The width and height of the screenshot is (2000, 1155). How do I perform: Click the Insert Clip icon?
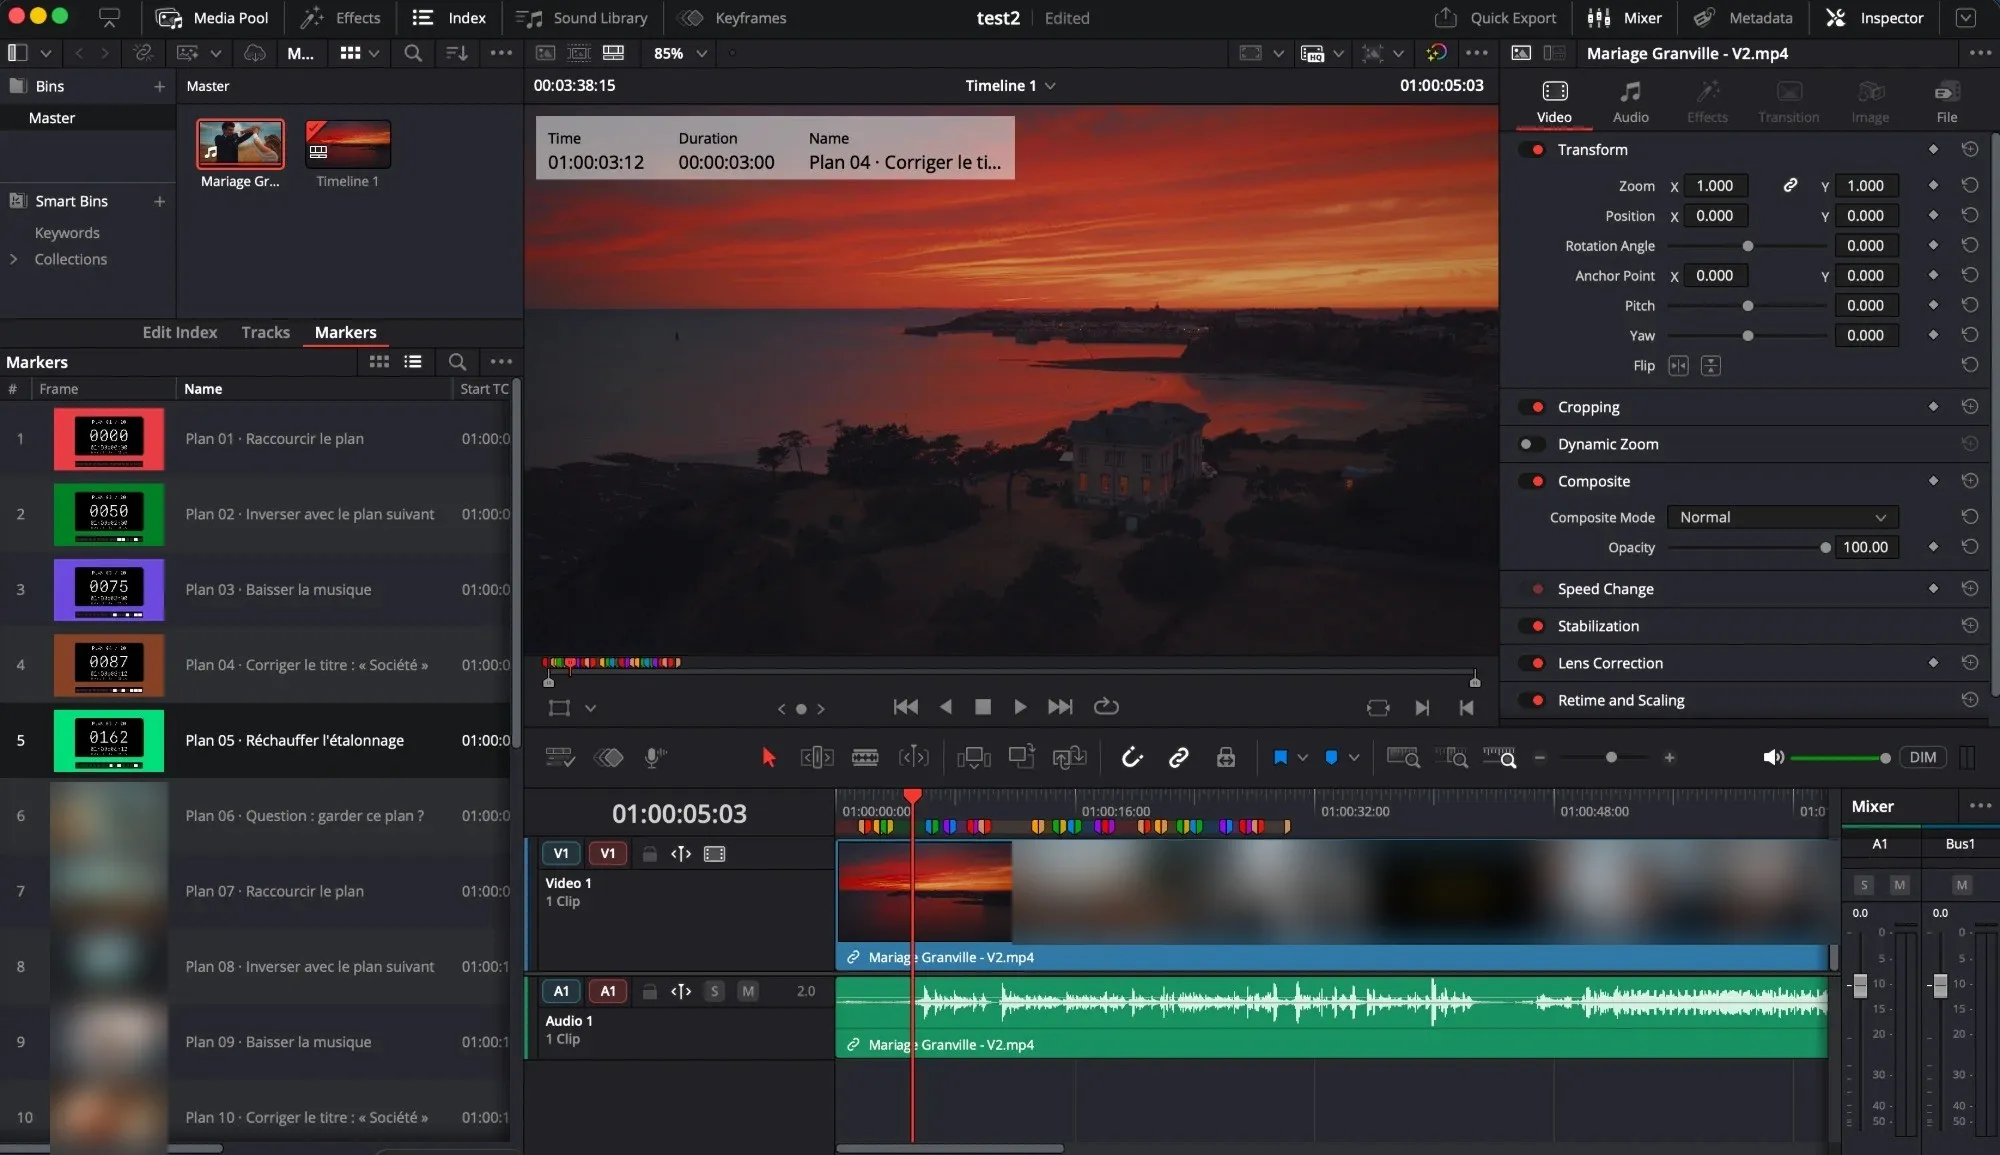[973, 757]
